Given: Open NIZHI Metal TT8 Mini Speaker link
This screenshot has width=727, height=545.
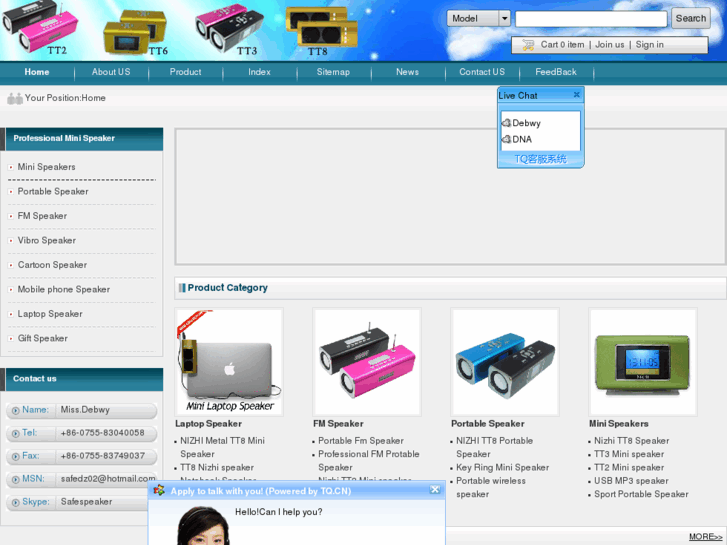Looking at the screenshot, I should (x=223, y=447).
